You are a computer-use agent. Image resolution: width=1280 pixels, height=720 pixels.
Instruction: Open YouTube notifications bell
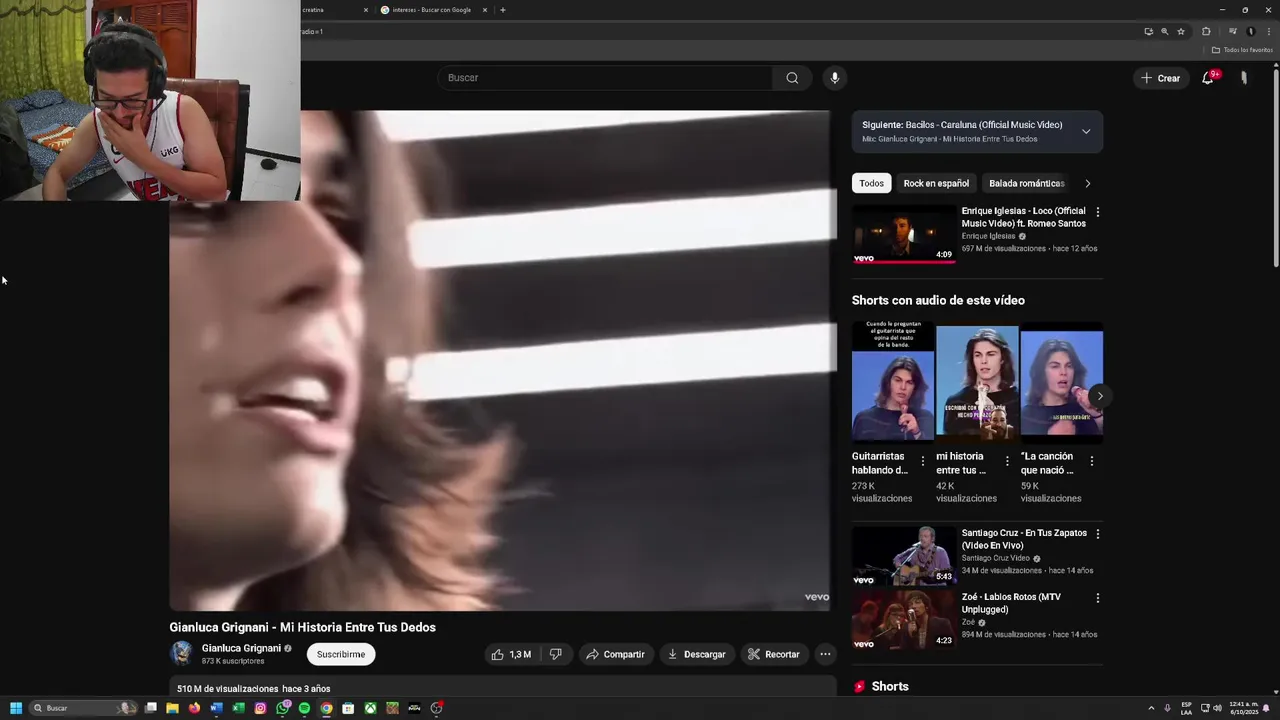pos(1208,78)
